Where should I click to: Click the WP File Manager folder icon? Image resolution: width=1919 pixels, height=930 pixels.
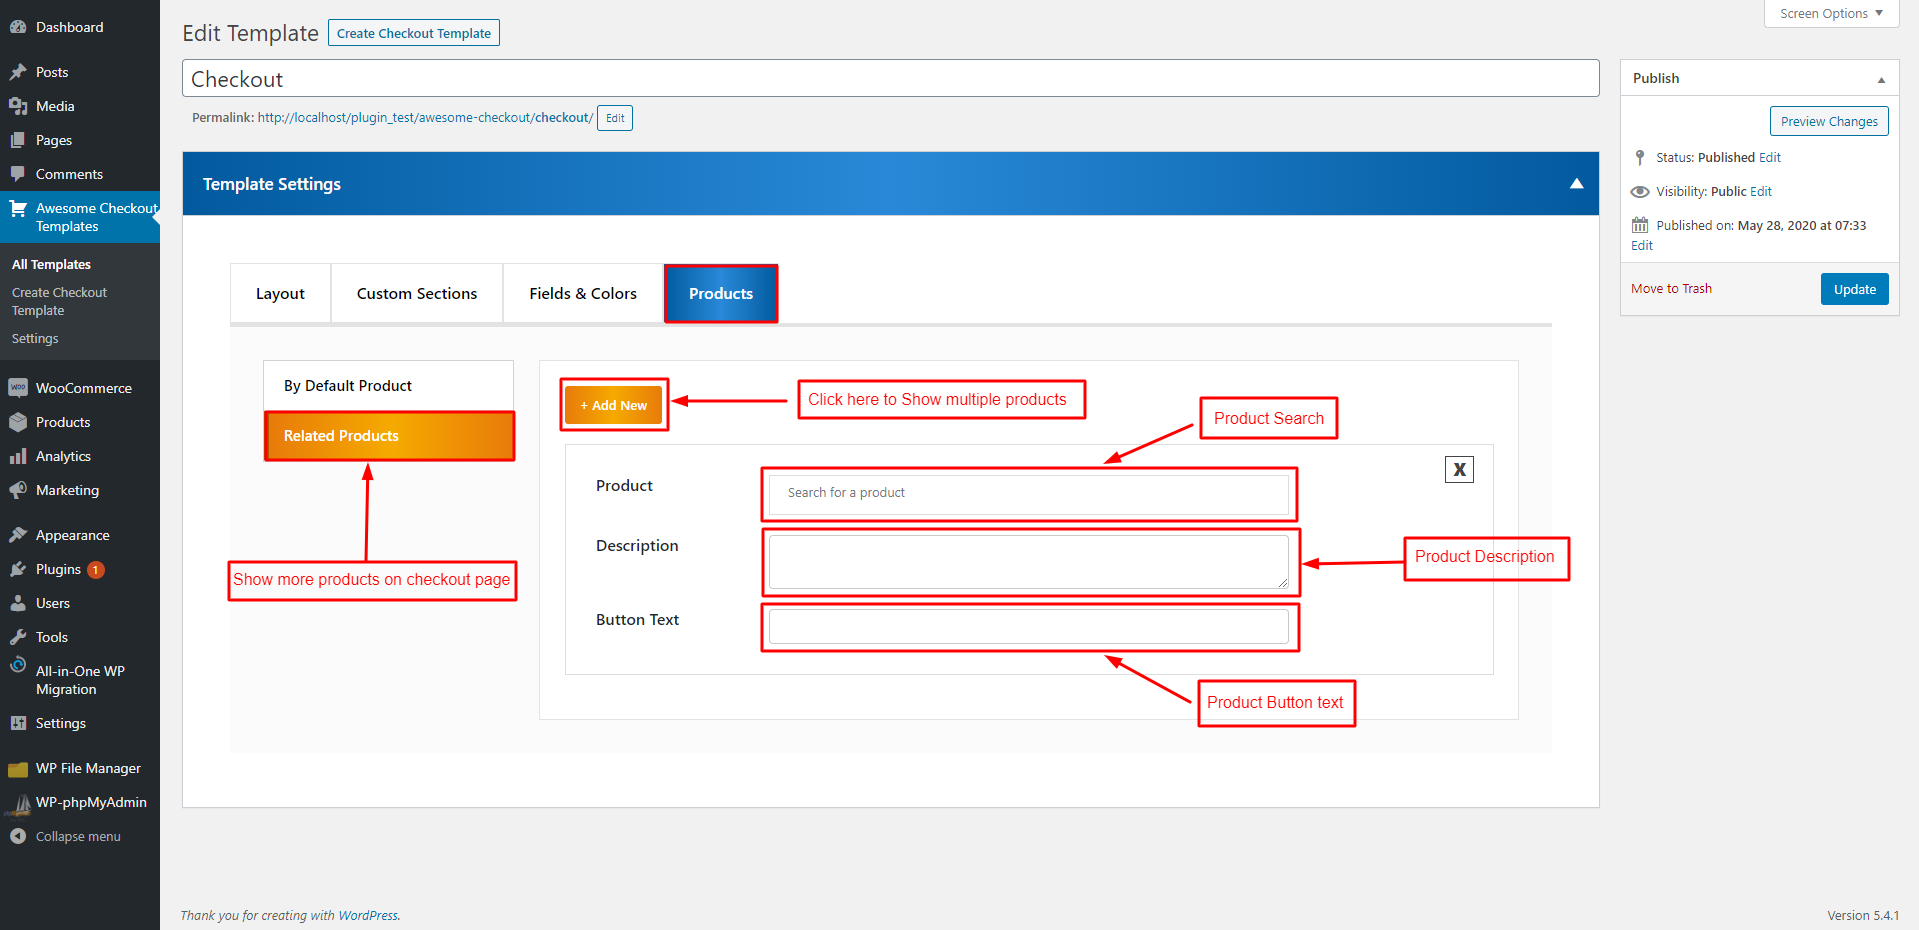[x=18, y=769]
